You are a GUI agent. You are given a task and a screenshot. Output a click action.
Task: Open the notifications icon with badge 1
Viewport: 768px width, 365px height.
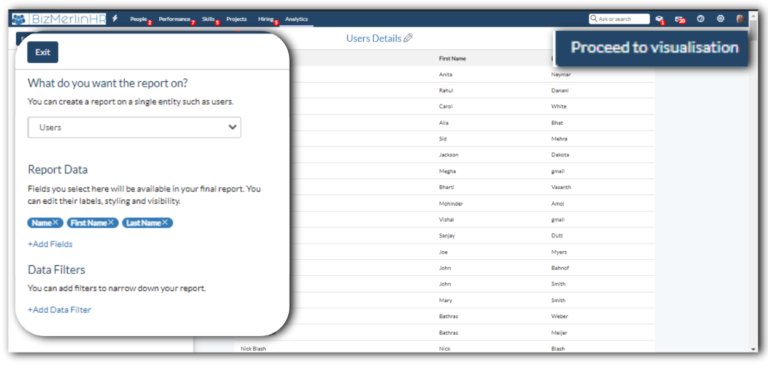(x=660, y=20)
